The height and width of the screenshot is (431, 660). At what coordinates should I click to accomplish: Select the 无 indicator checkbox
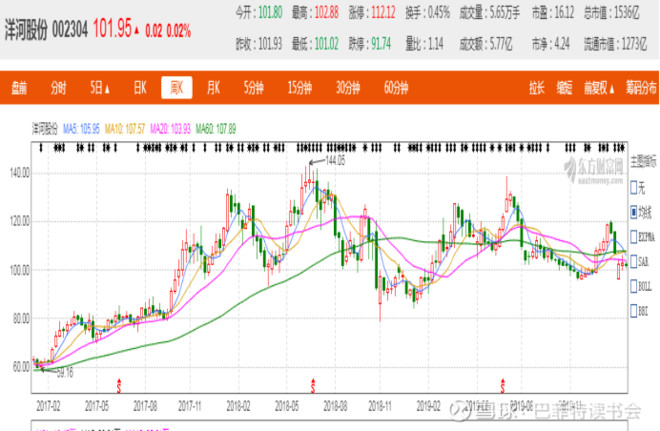(634, 187)
